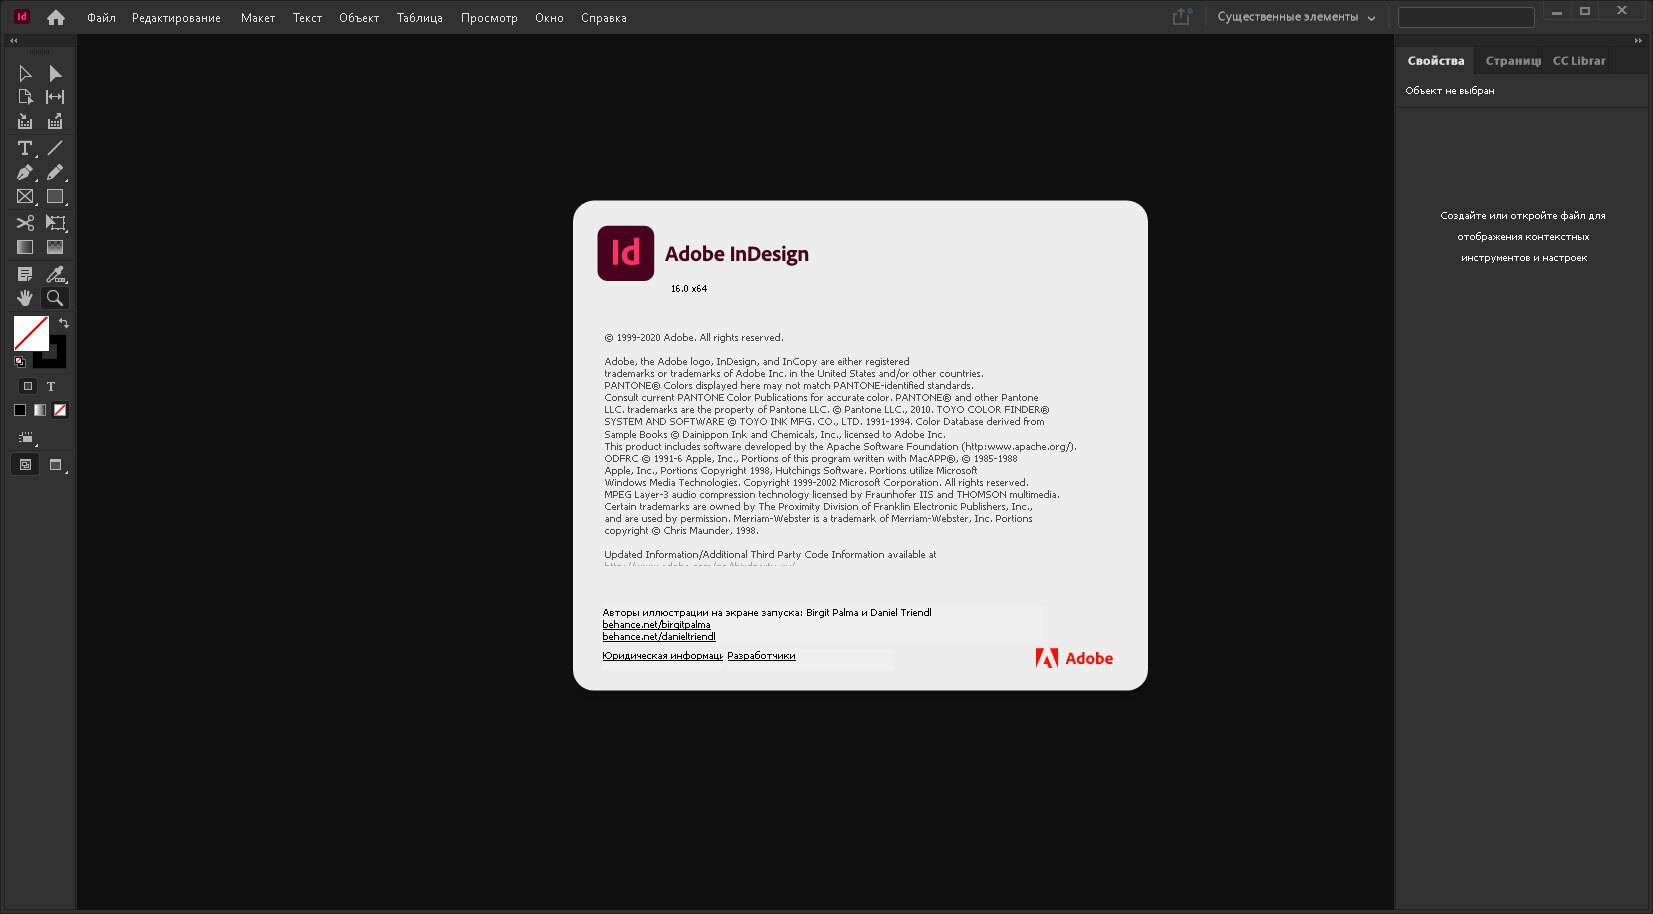Switch to the Свойства tab
This screenshot has height=914, width=1653.
coord(1435,61)
